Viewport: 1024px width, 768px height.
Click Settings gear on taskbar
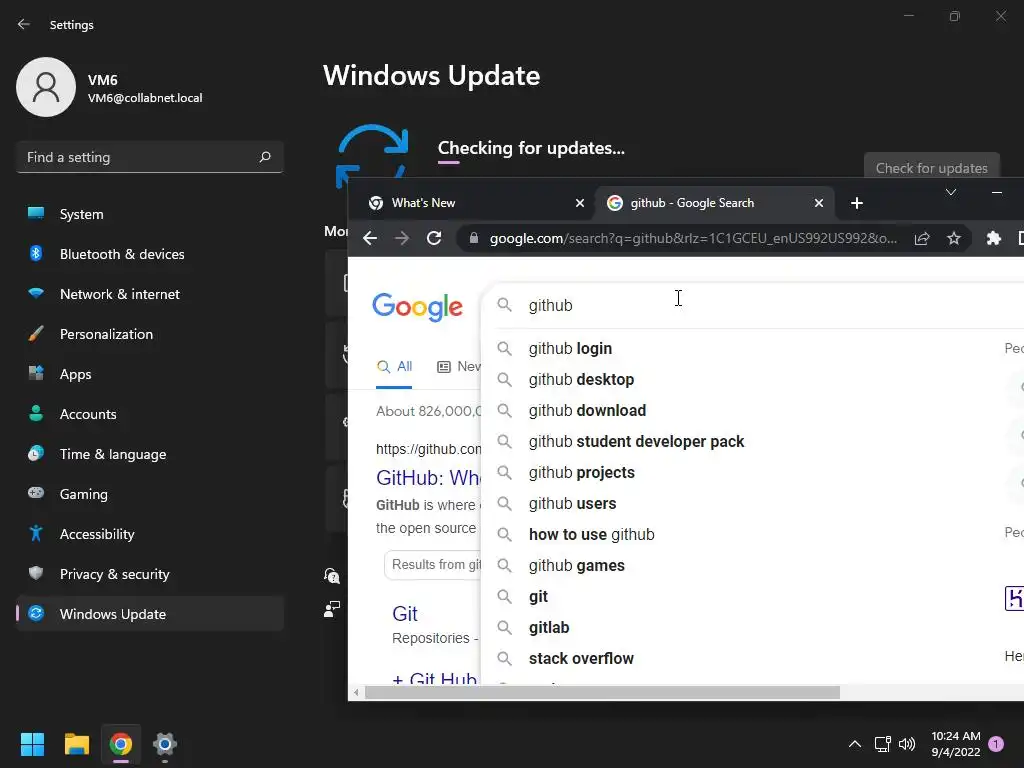[x=165, y=744]
